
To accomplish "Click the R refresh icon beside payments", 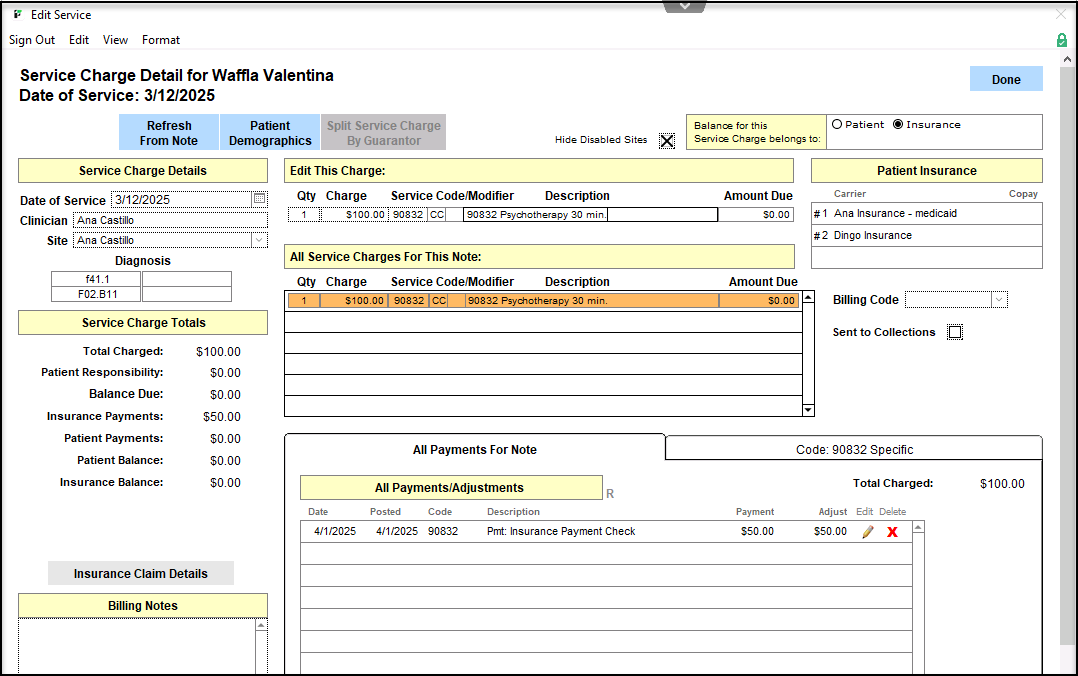I will (610, 493).
